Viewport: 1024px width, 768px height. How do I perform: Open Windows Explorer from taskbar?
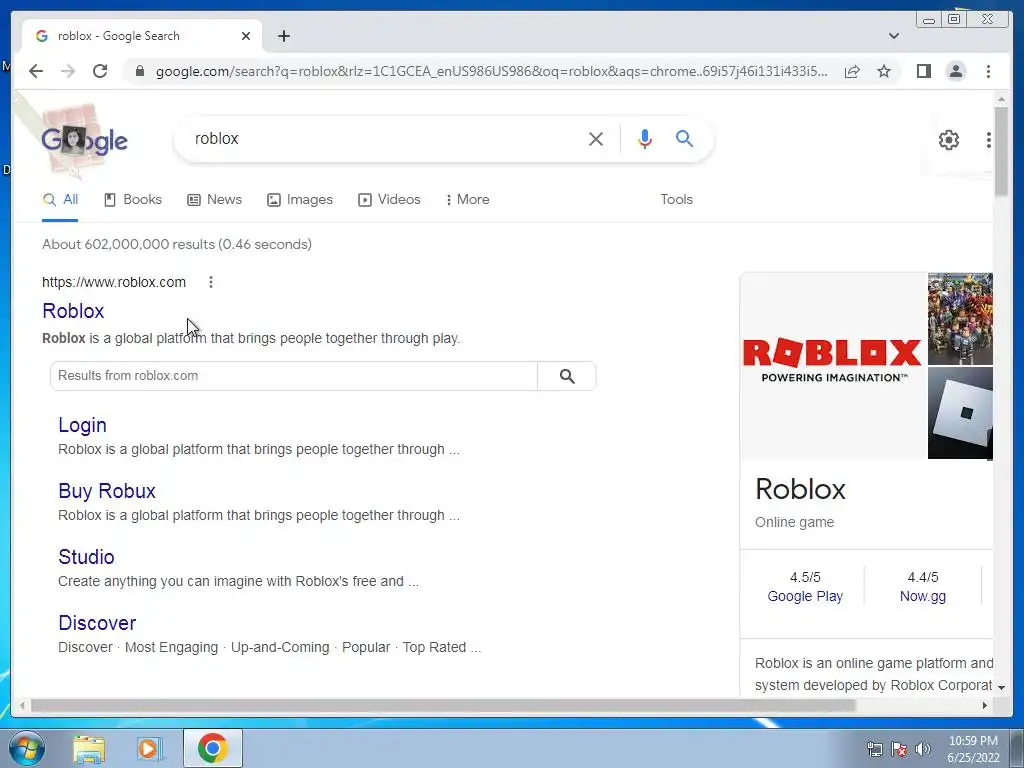[89, 748]
